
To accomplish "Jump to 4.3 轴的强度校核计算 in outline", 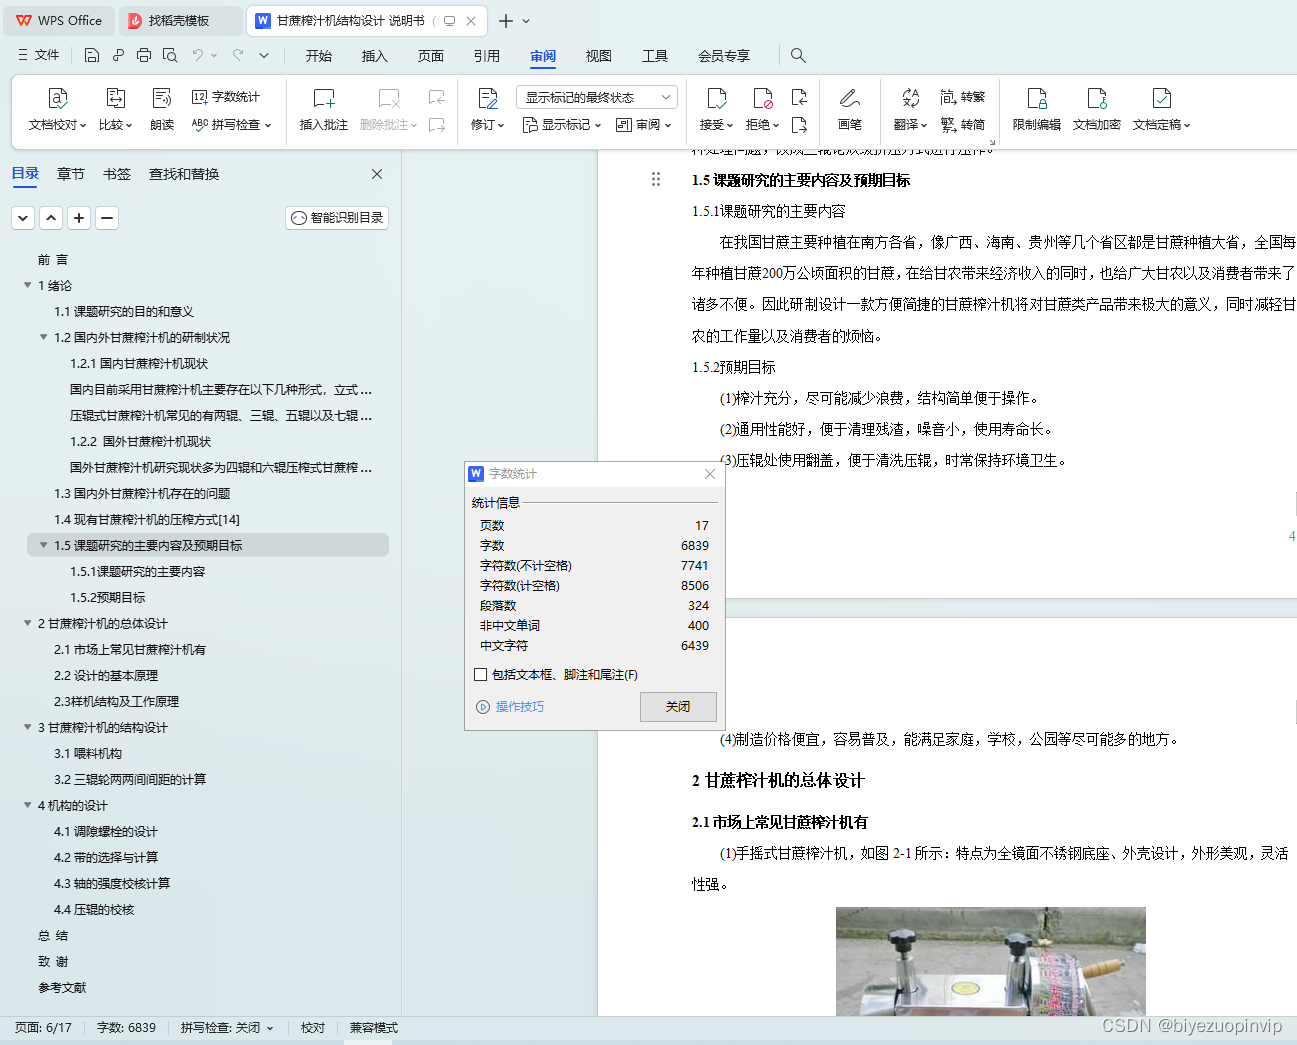I will pyautogui.click(x=112, y=883).
